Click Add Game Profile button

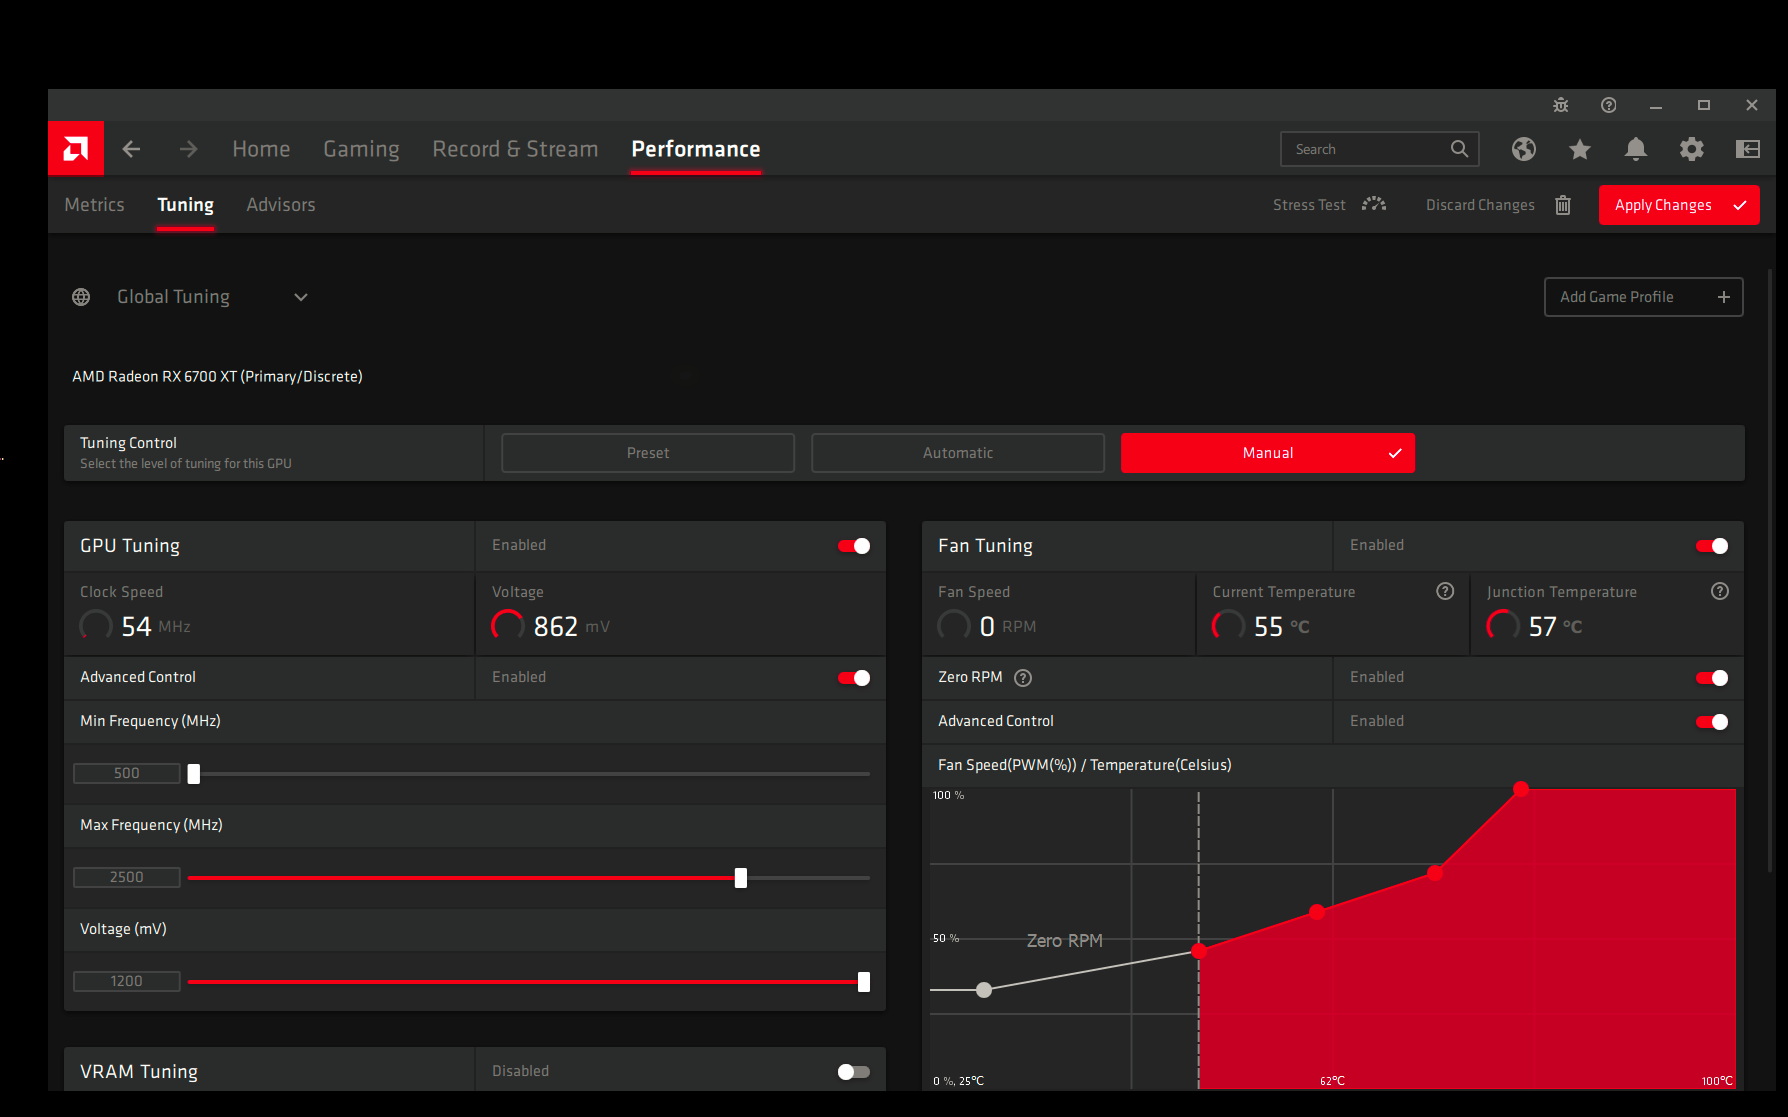click(1644, 297)
